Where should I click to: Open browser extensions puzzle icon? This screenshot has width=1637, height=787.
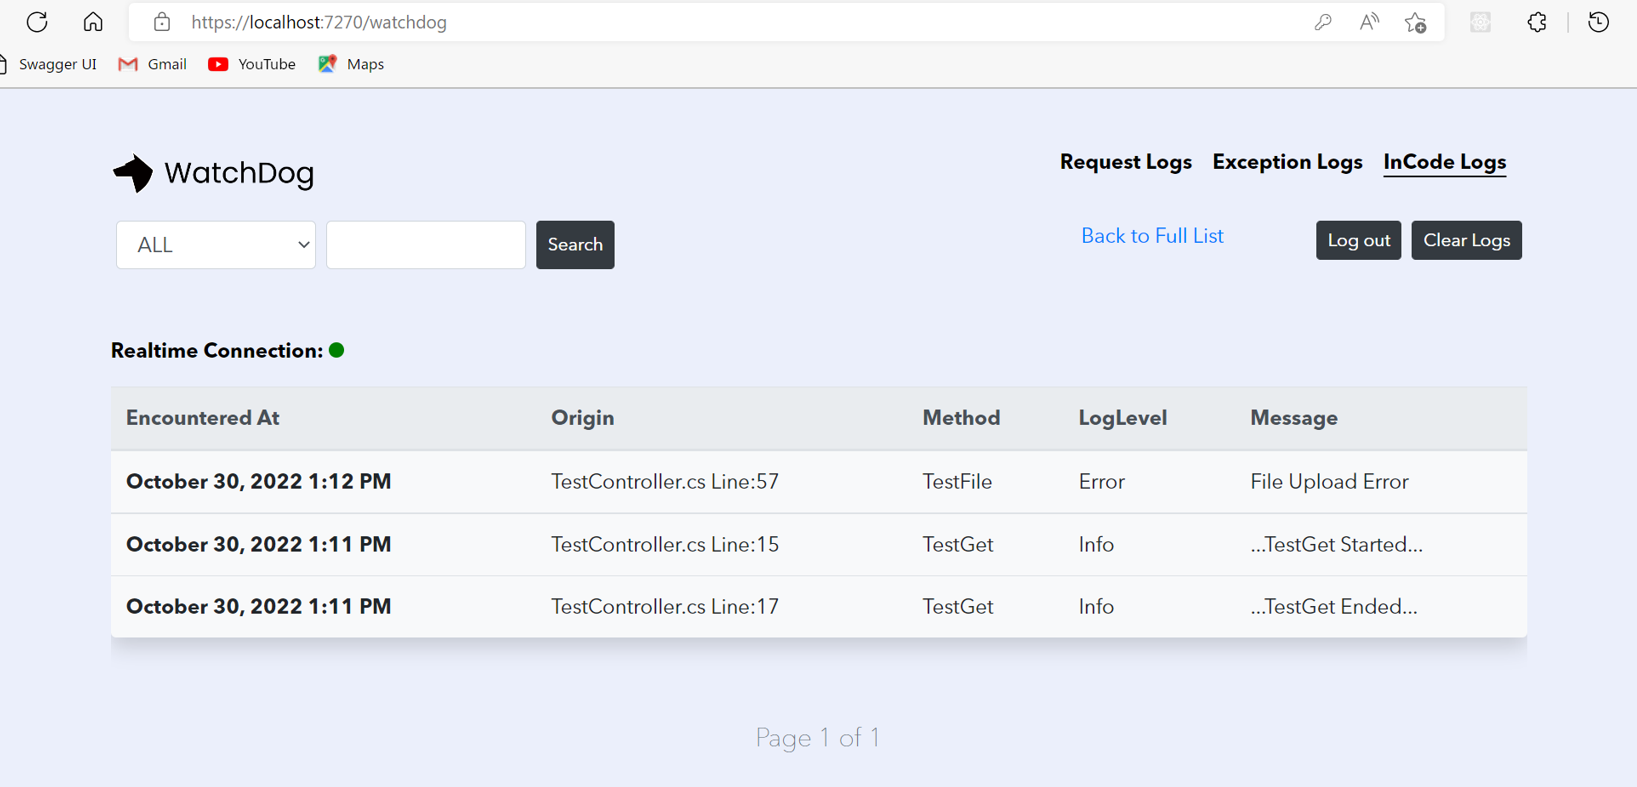click(x=1537, y=22)
